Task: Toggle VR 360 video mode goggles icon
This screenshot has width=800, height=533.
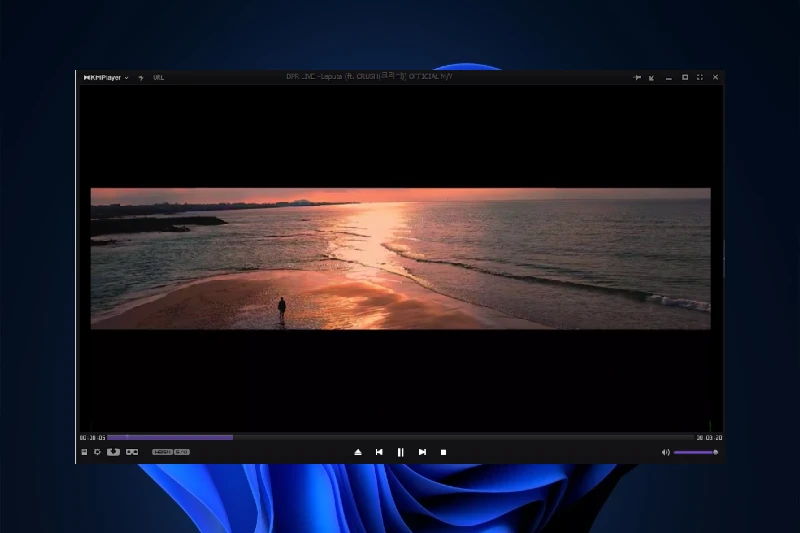Action: click(132, 452)
